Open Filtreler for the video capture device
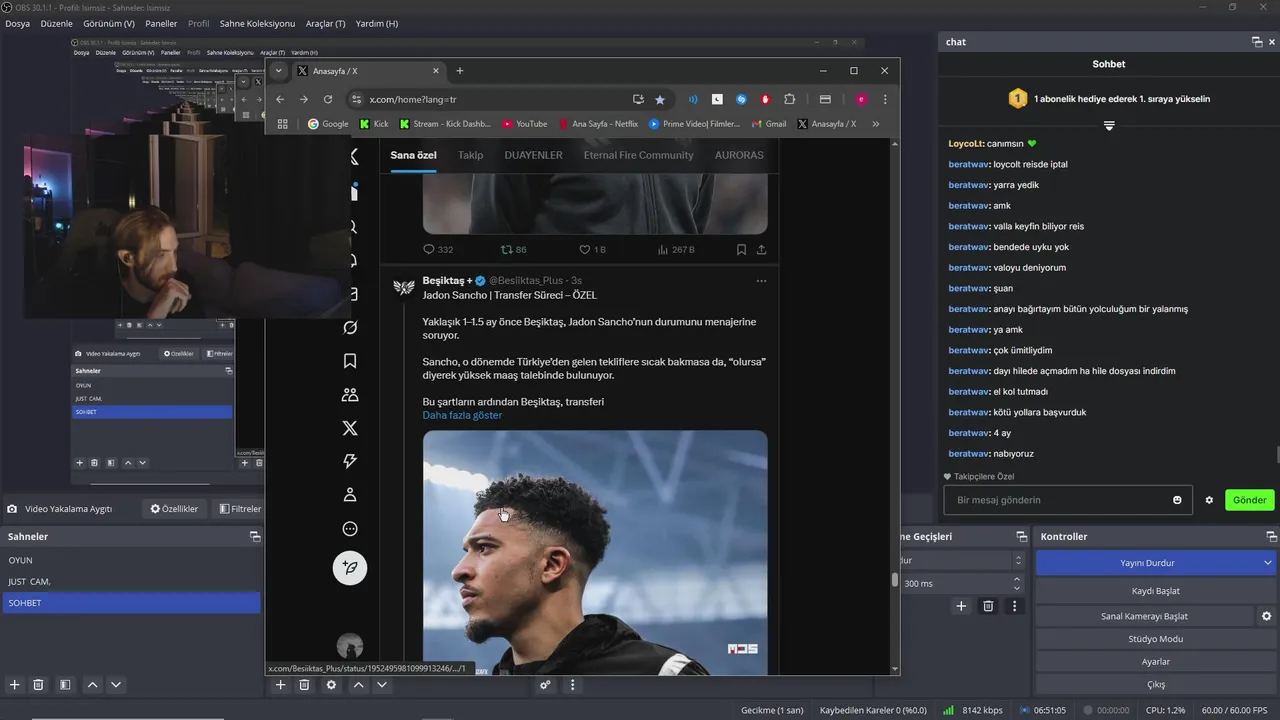Viewport: 1280px width, 720px height. click(240, 509)
